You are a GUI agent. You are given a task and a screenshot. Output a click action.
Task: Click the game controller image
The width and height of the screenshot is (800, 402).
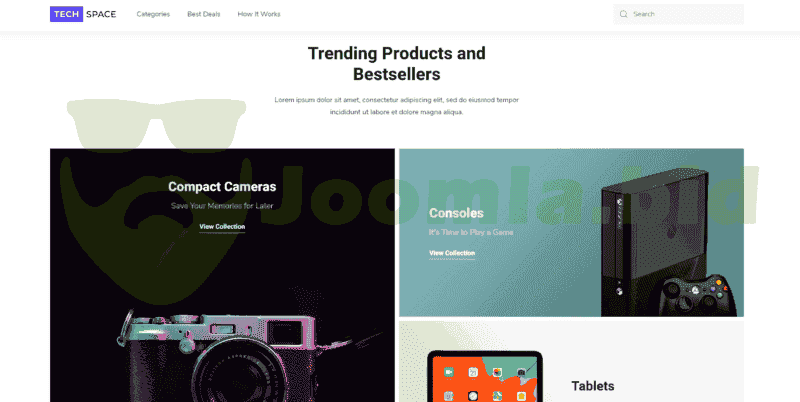[x=697, y=295]
